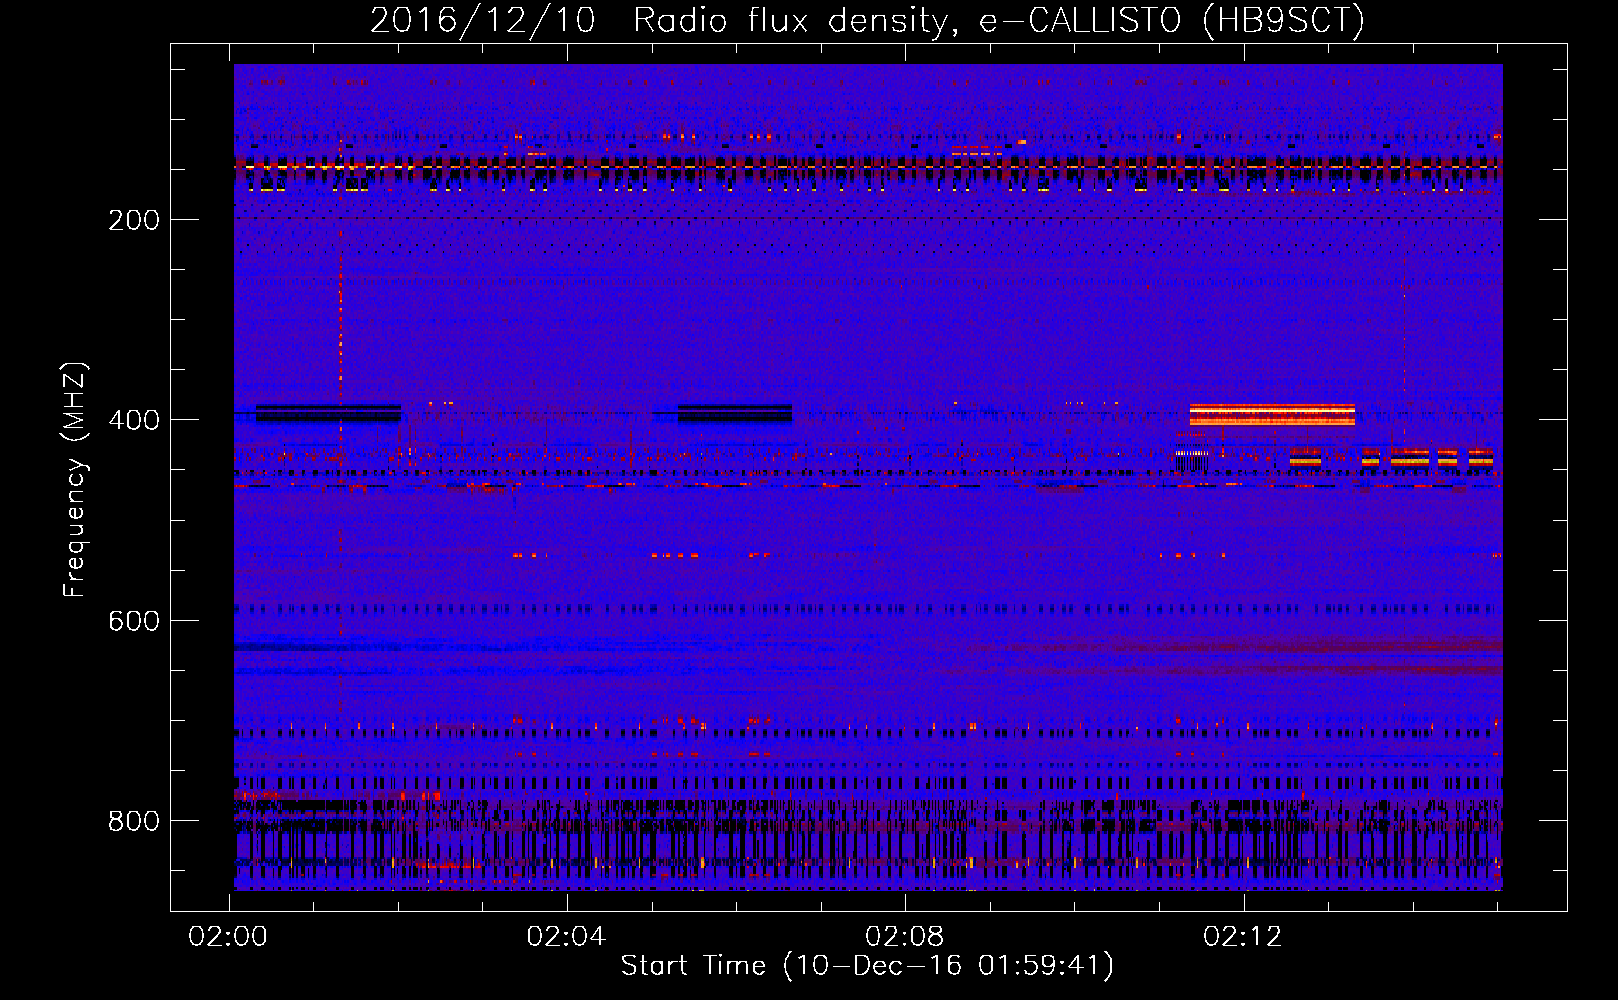The width and height of the screenshot is (1618, 1000).
Task: Click the 02:08 time tick label
Action: click(x=904, y=936)
